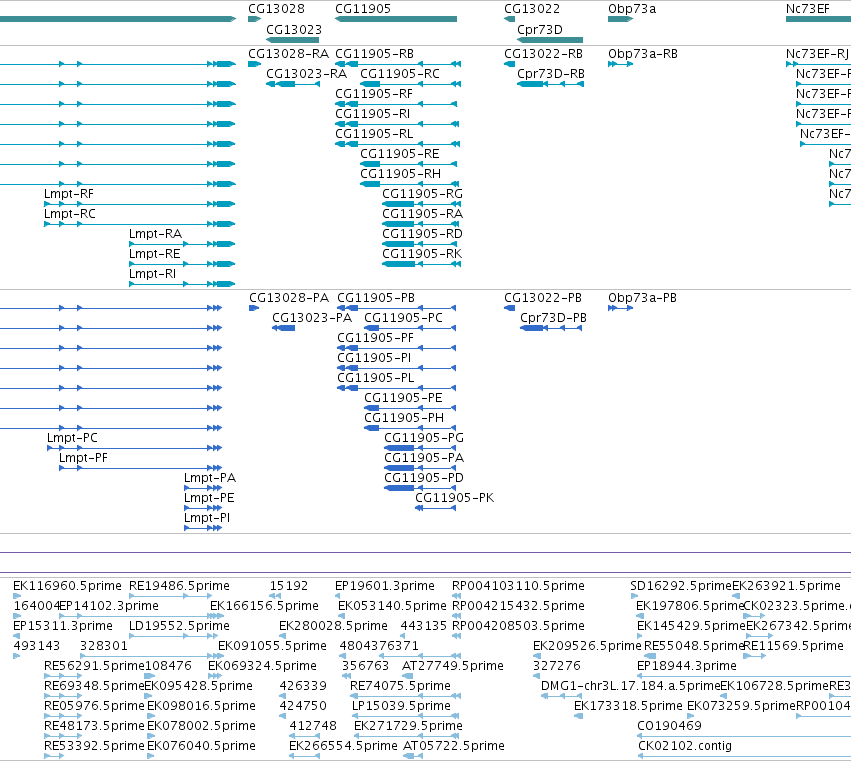Click EST LP15039.5prime
This screenshot has height=761, width=851.
pyautogui.click(x=401, y=707)
